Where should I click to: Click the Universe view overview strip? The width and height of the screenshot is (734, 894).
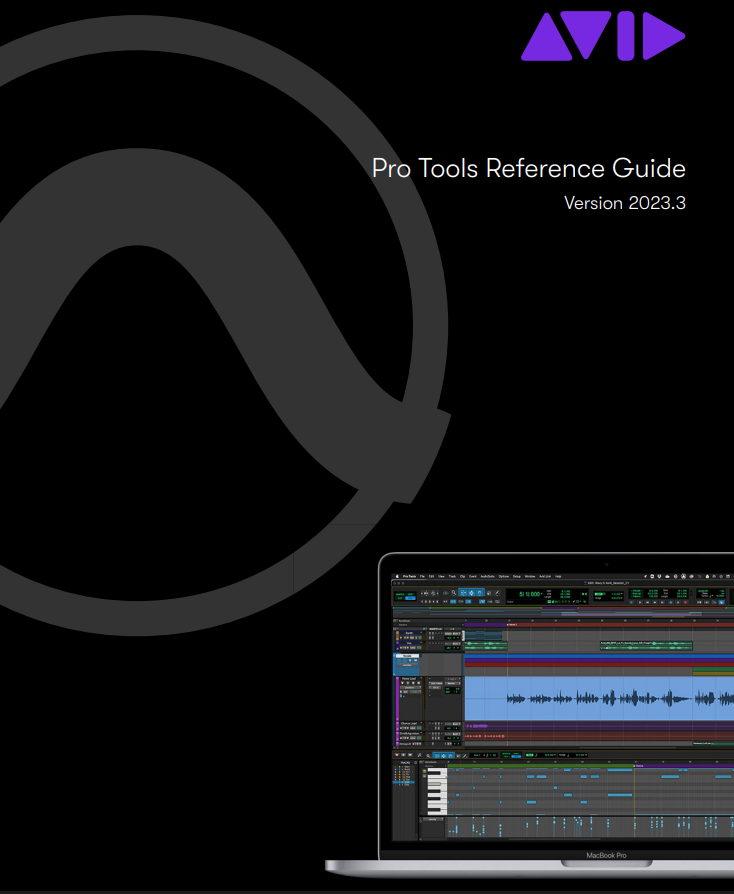click(x=563, y=612)
